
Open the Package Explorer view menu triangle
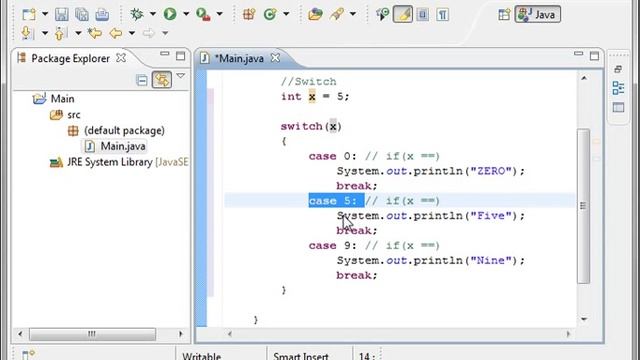180,76
